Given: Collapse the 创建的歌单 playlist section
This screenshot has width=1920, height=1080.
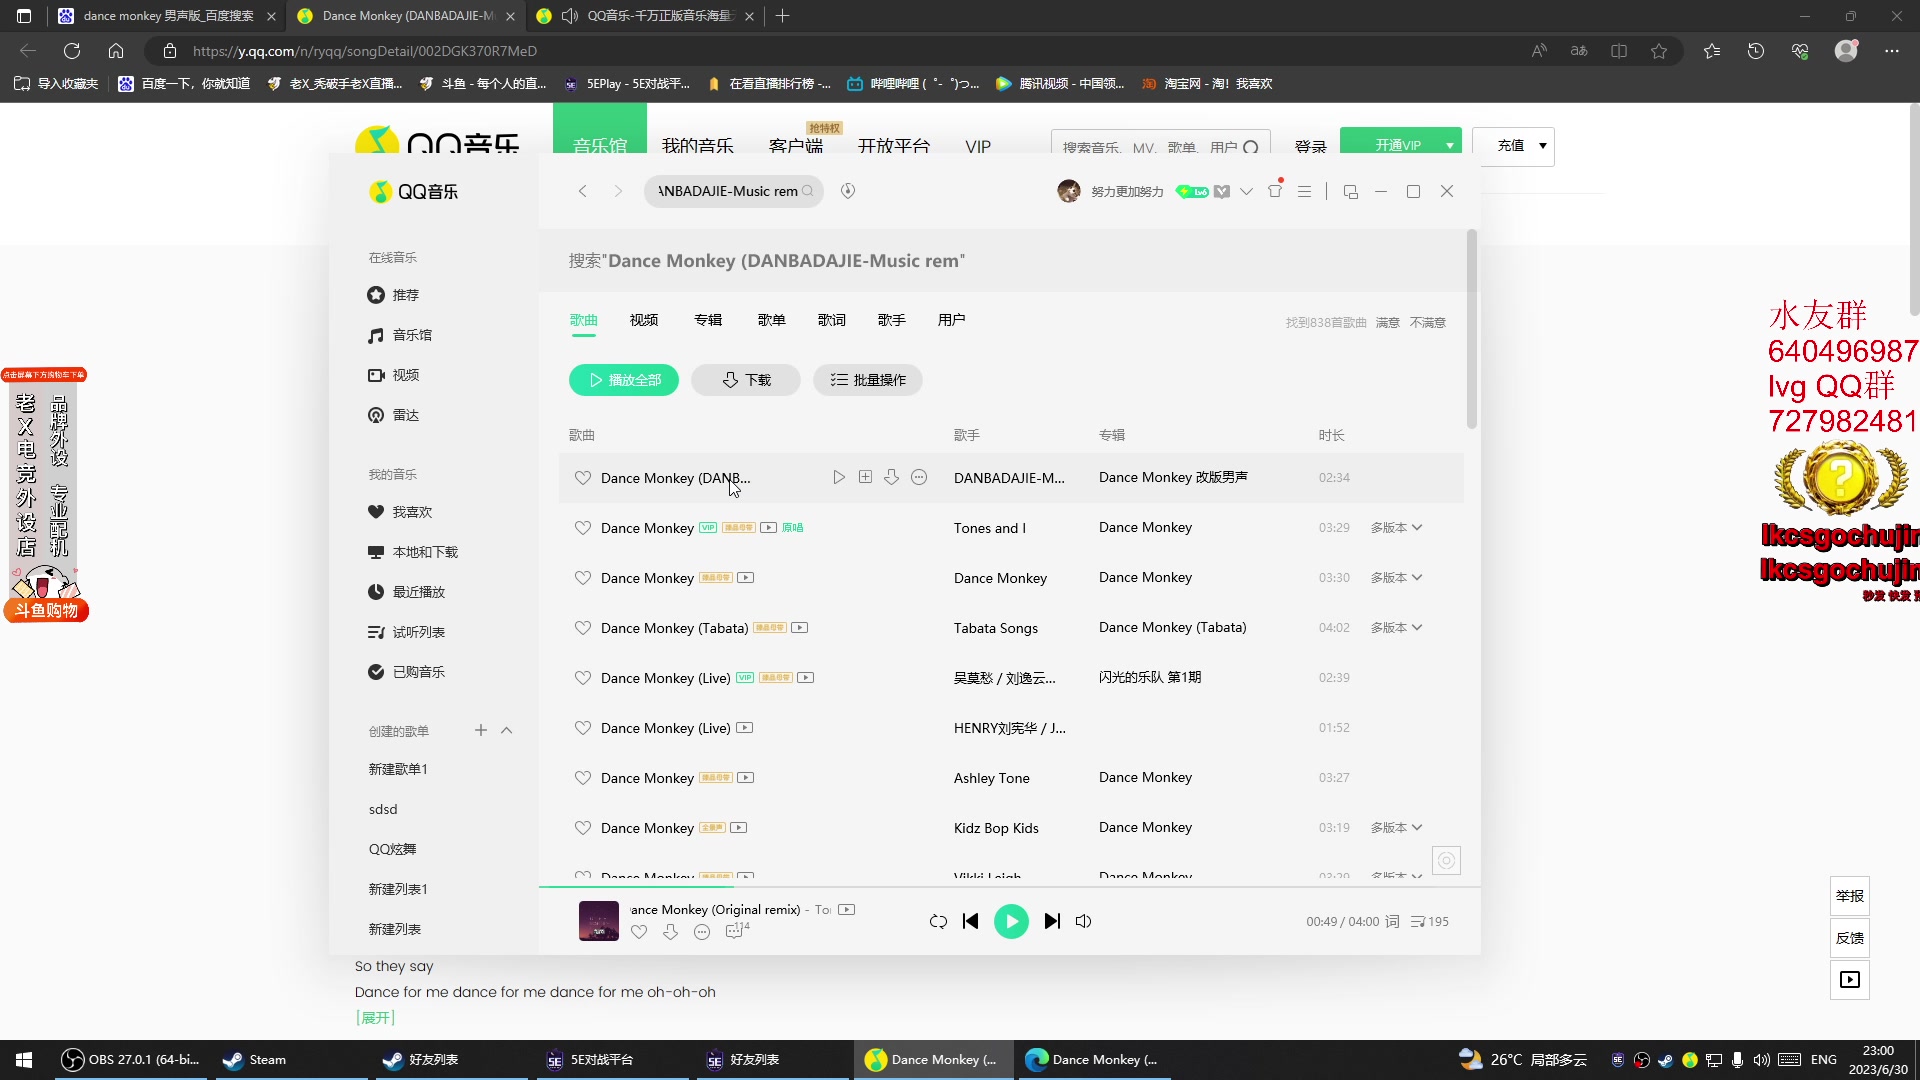Looking at the screenshot, I should 507,730.
